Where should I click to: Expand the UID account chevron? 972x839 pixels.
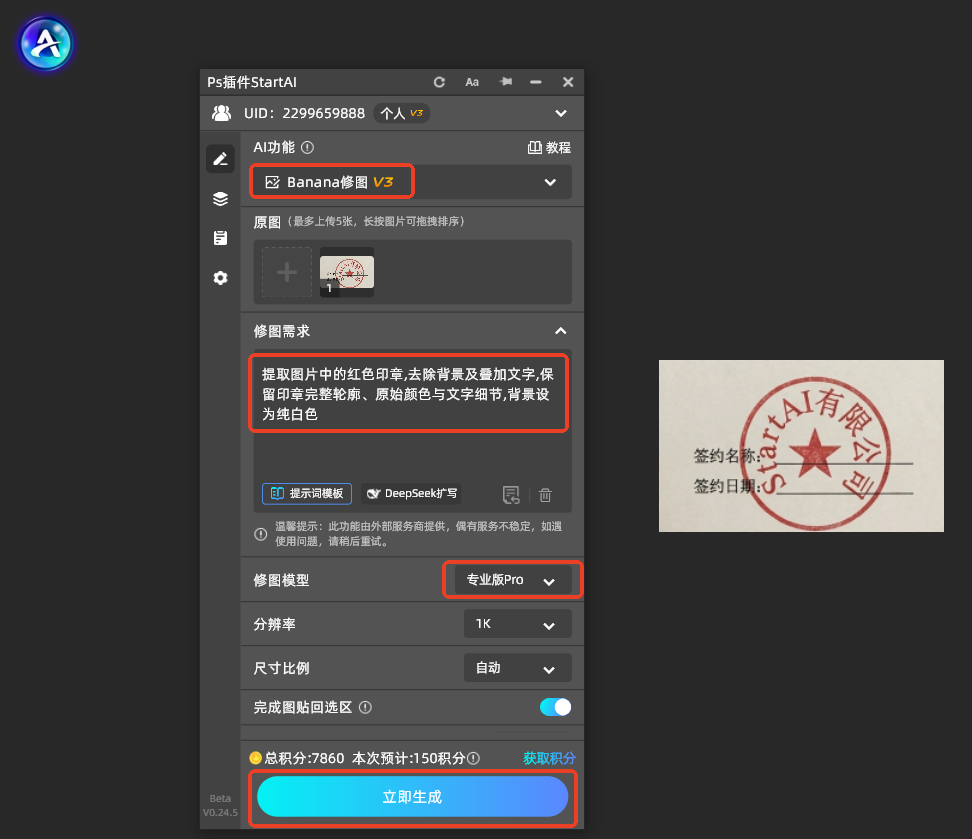tap(561, 113)
